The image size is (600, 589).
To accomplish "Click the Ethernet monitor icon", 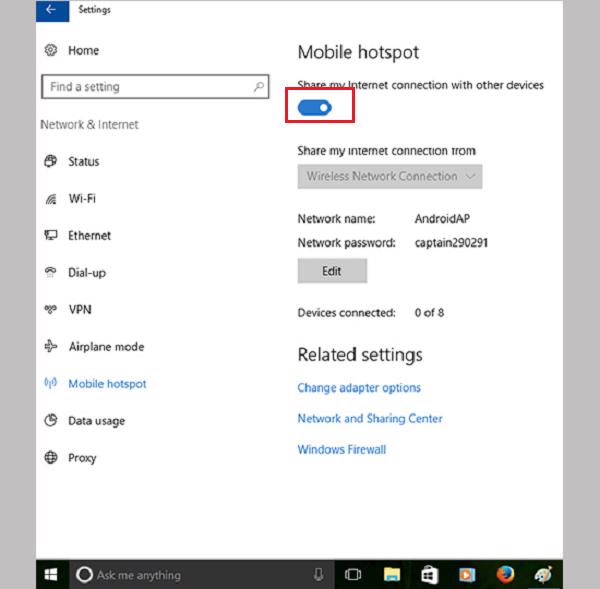I will tap(50, 236).
